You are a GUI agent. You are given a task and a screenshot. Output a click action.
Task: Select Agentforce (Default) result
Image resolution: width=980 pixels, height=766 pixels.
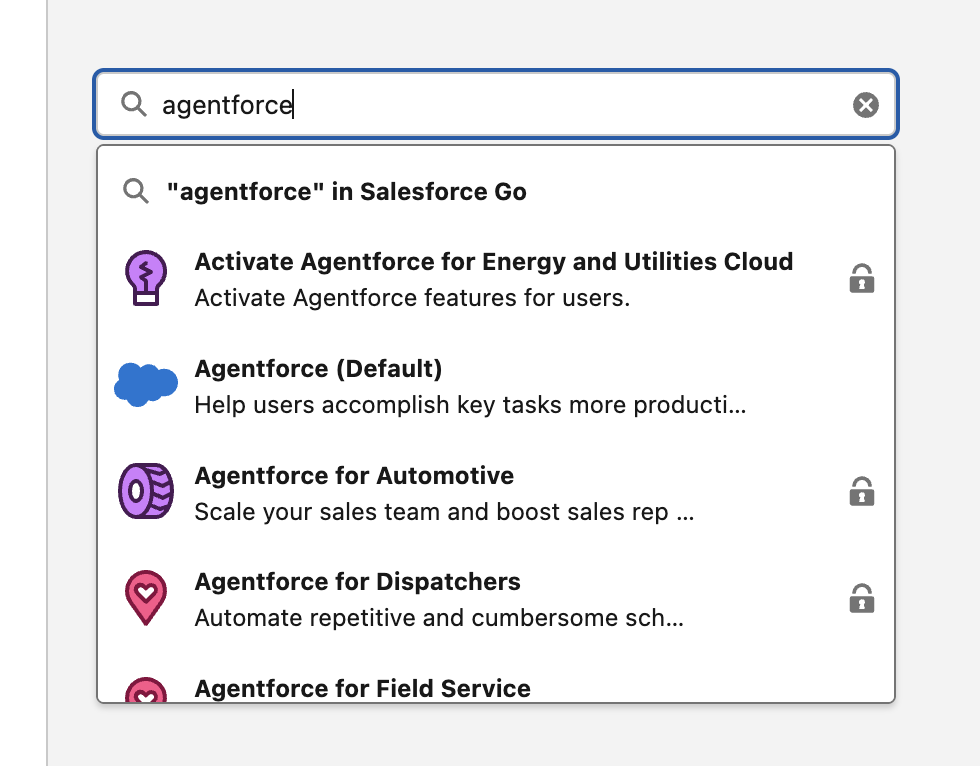coord(318,369)
